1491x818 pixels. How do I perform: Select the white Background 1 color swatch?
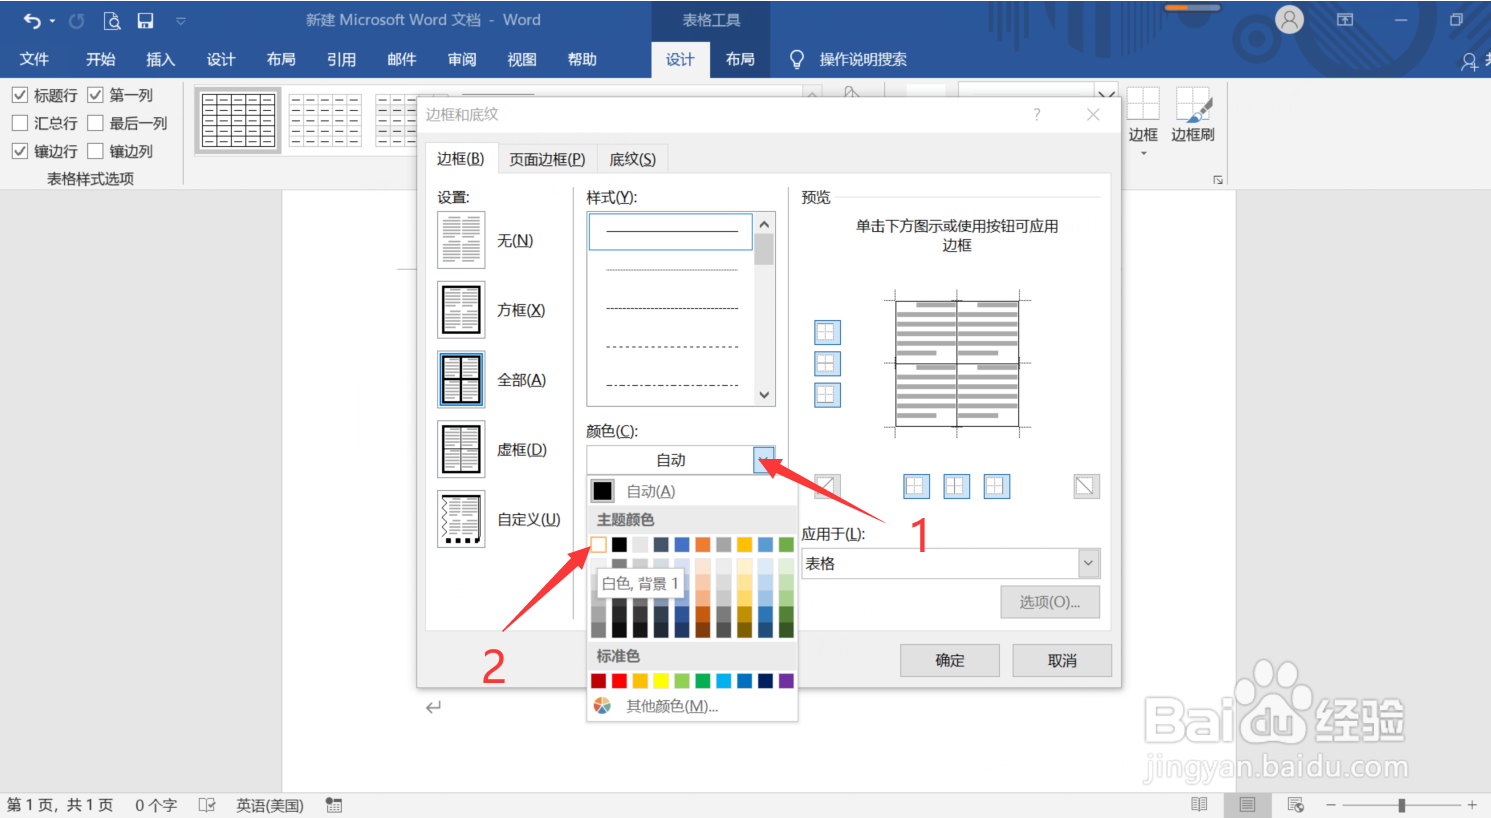click(x=597, y=543)
